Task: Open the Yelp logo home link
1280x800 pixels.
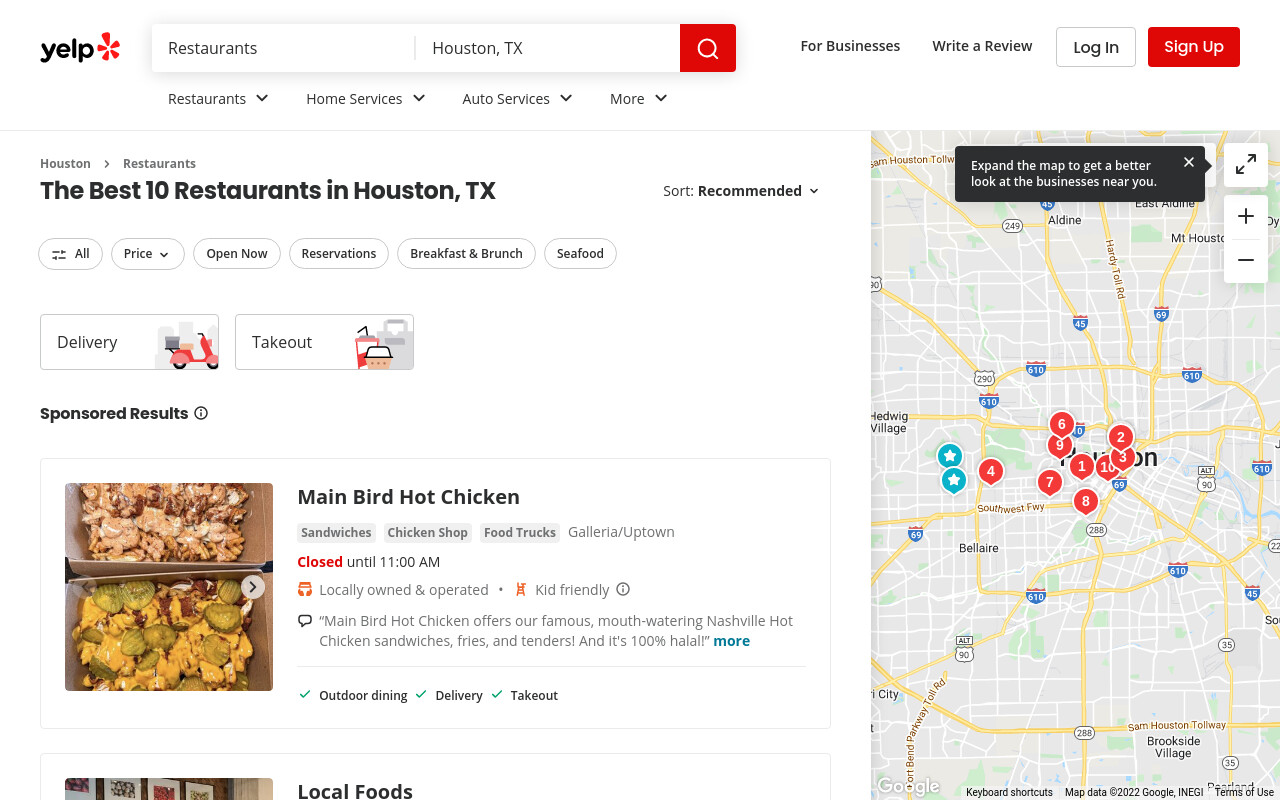Action: 80,48
